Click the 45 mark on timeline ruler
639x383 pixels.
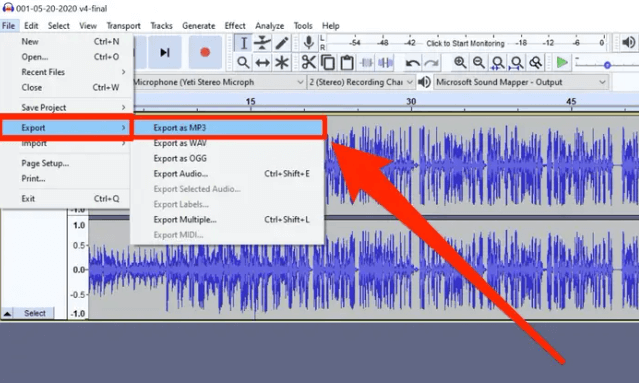571,101
